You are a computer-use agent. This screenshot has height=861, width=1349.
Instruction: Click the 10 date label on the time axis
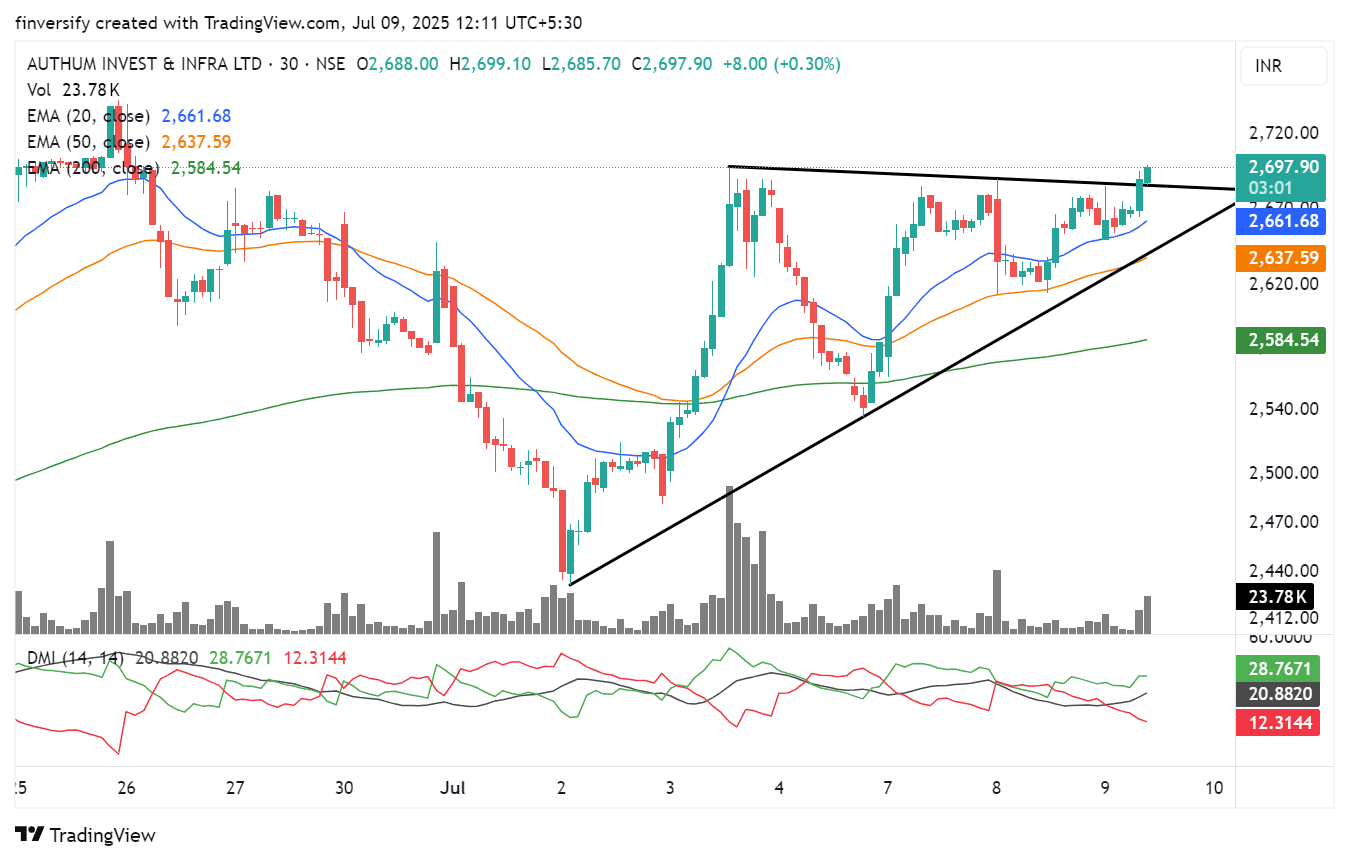1214,787
